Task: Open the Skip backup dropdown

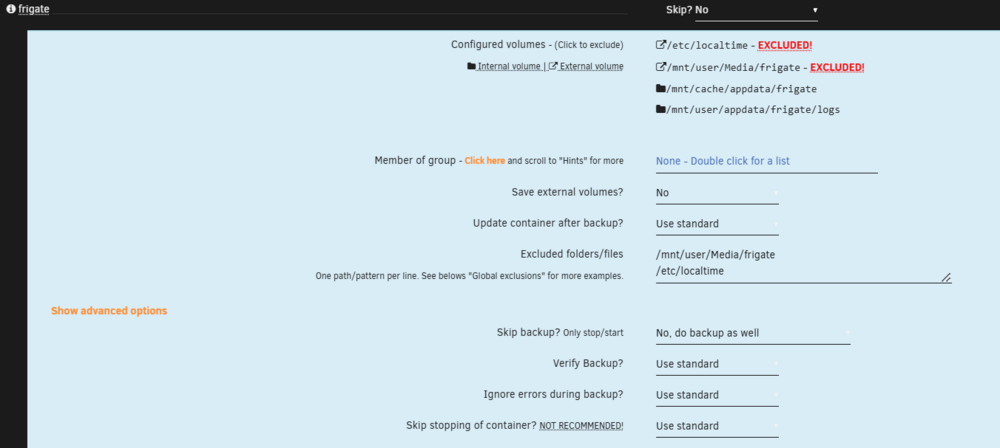Action: point(753,333)
